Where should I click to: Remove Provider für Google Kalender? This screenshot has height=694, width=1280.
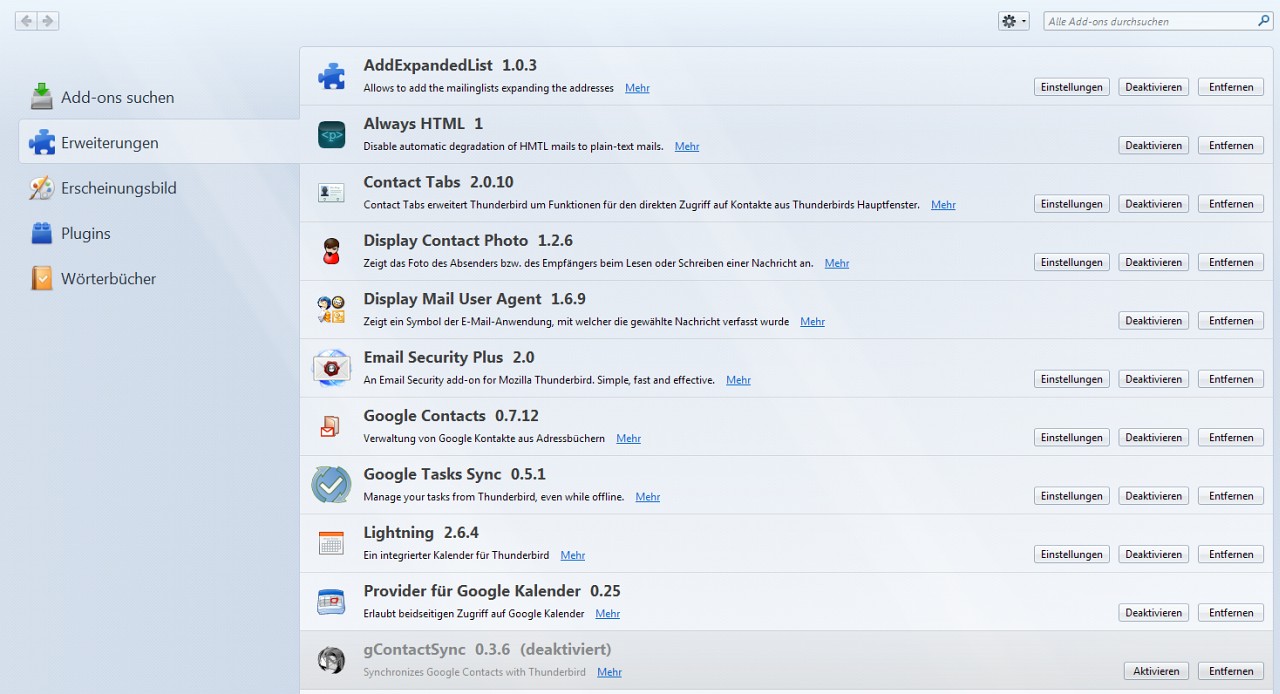[x=1231, y=613]
